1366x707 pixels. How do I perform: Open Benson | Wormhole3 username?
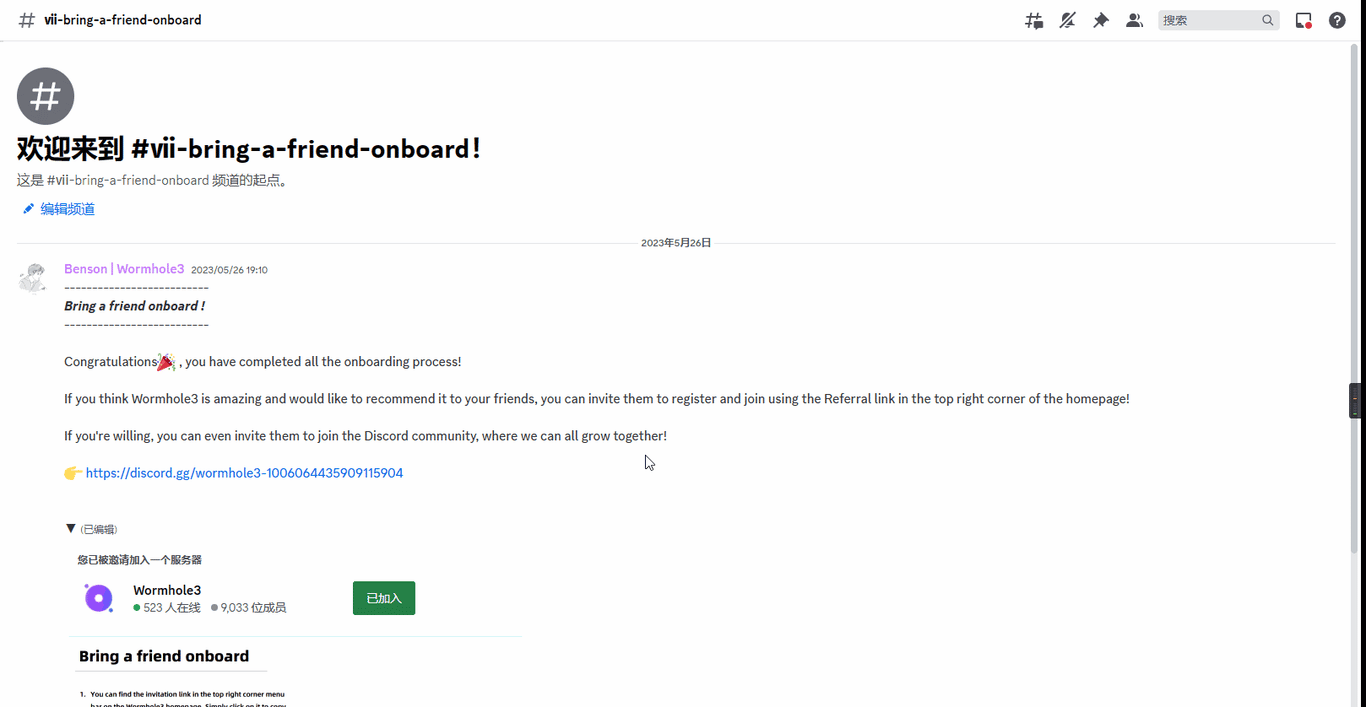coord(124,269)
